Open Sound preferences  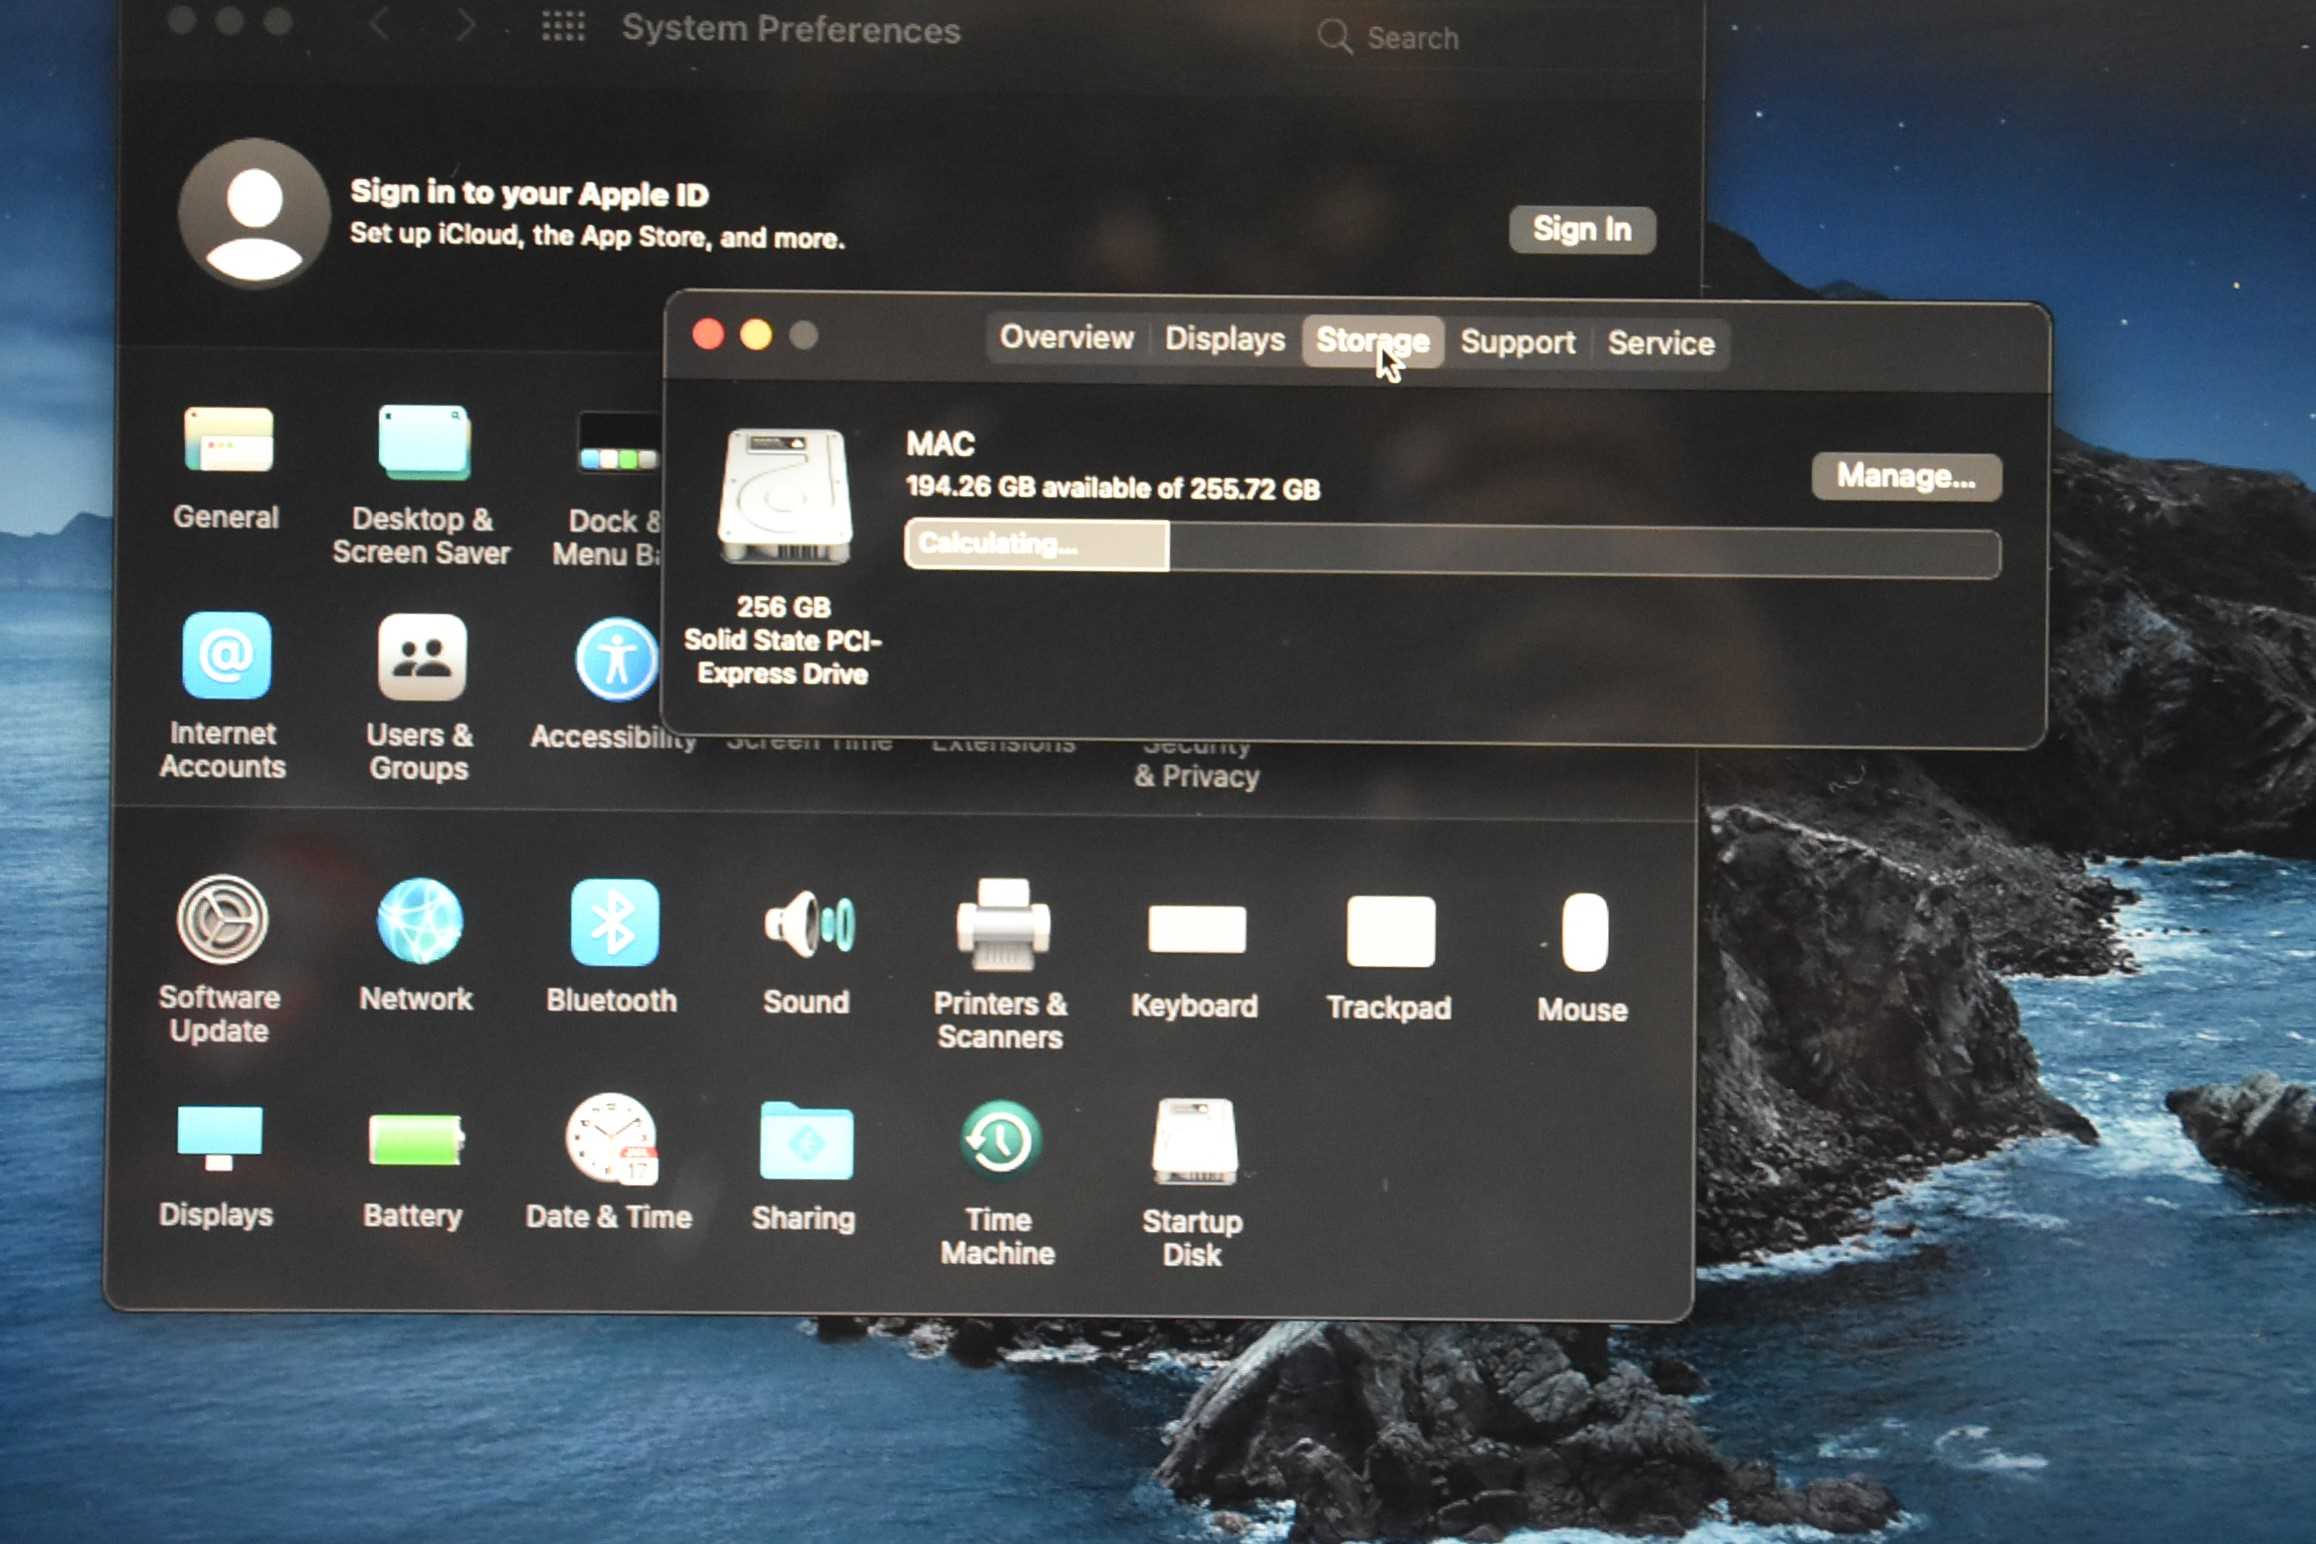[x=807, y=926]
